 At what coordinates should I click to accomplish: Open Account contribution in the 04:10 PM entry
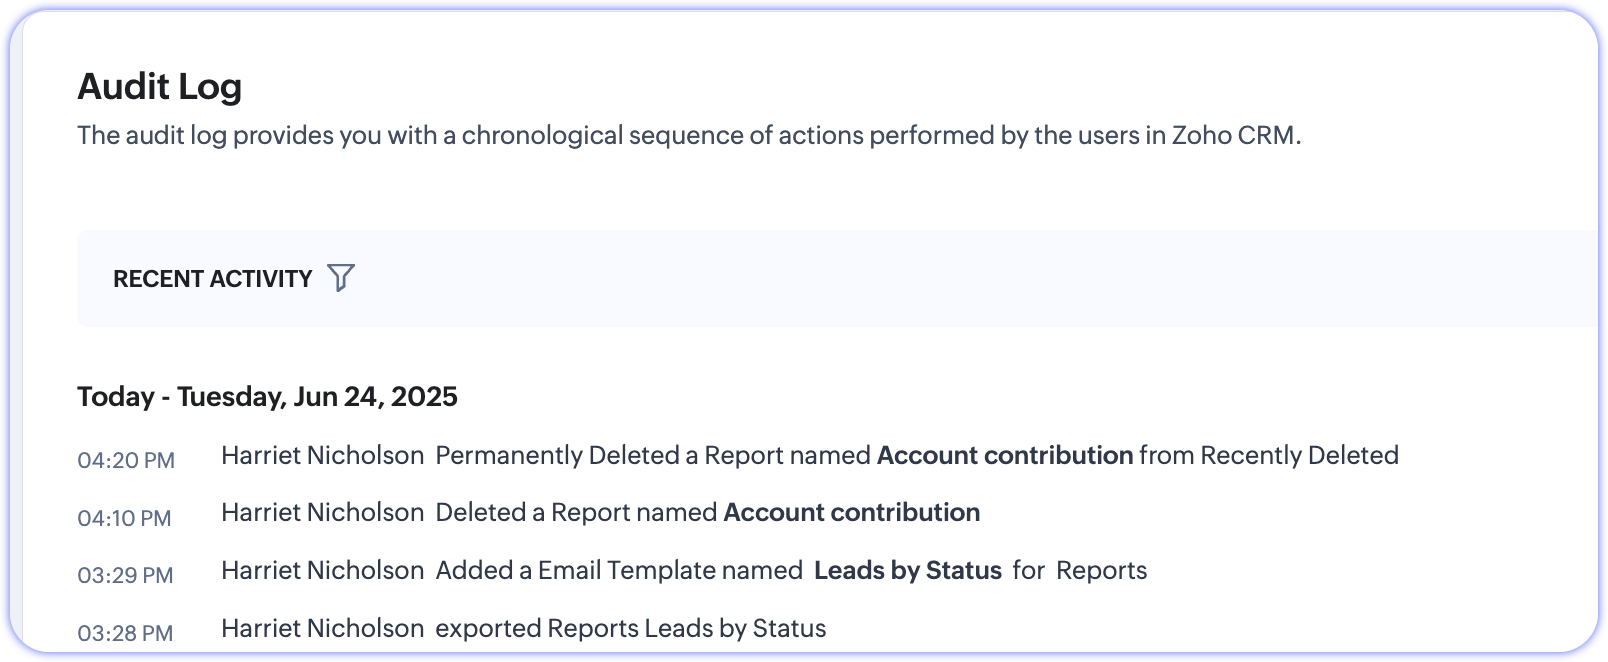pos(851,513)
